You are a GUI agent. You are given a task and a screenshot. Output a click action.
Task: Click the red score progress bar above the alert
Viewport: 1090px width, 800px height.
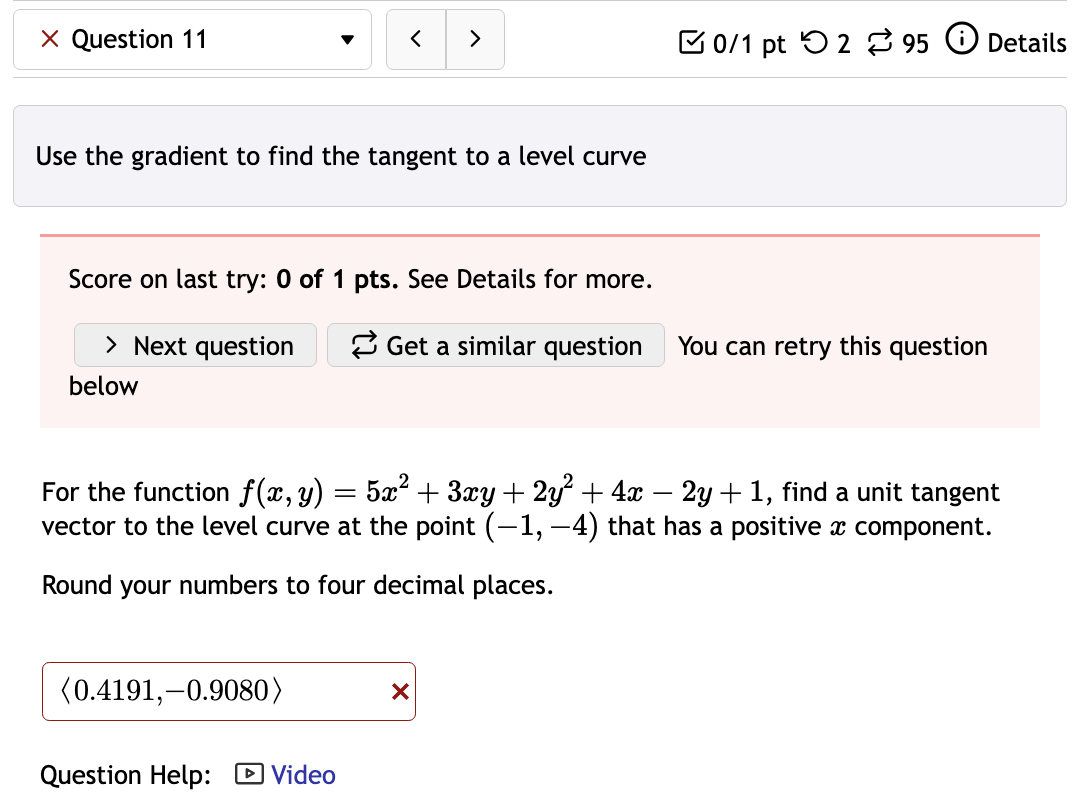[540, 236]
